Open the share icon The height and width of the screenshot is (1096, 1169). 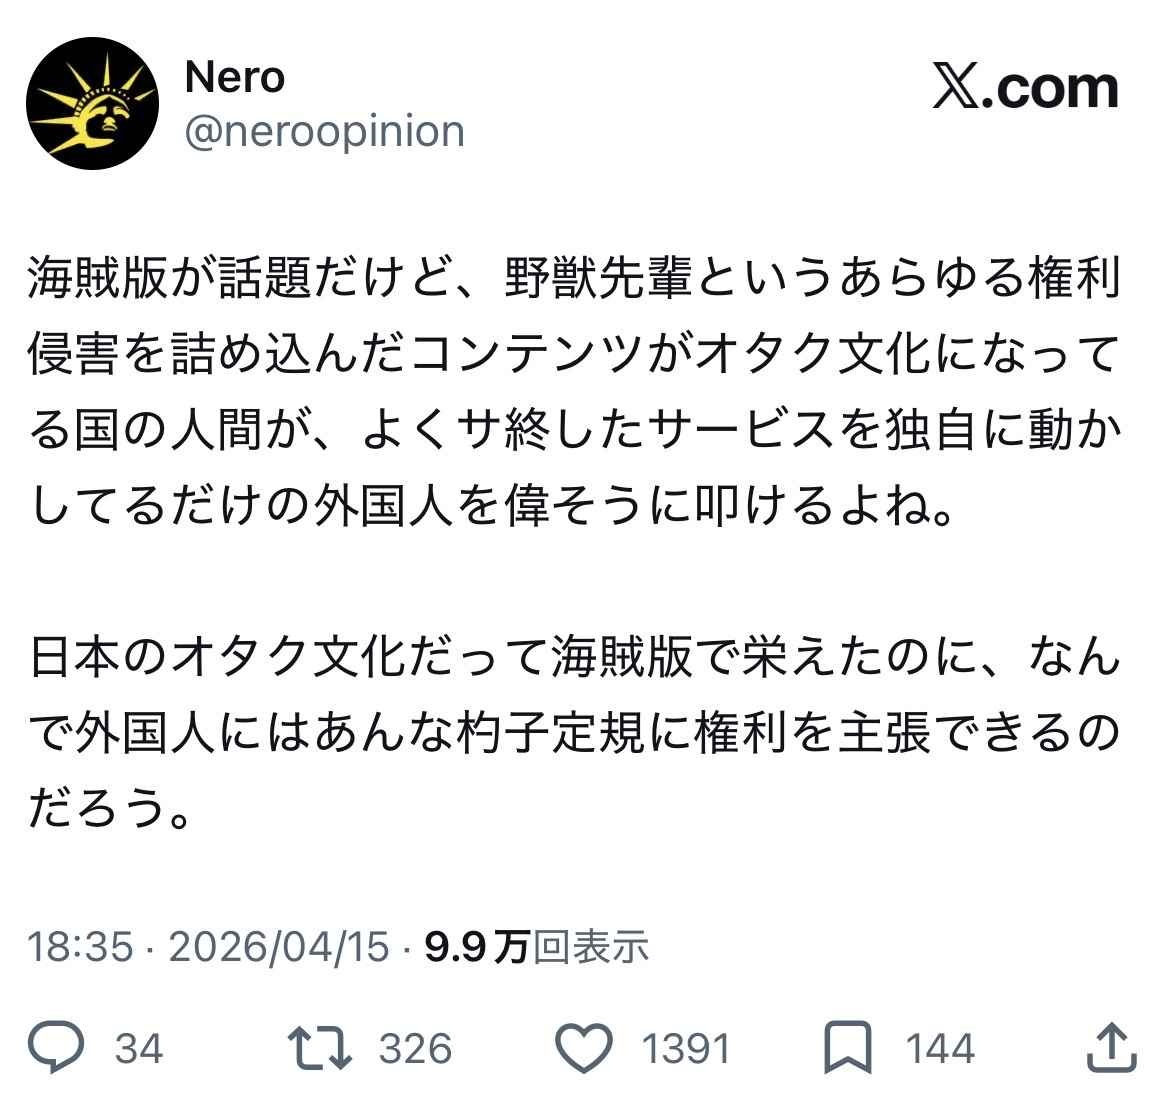(x=1110, y=1047)
